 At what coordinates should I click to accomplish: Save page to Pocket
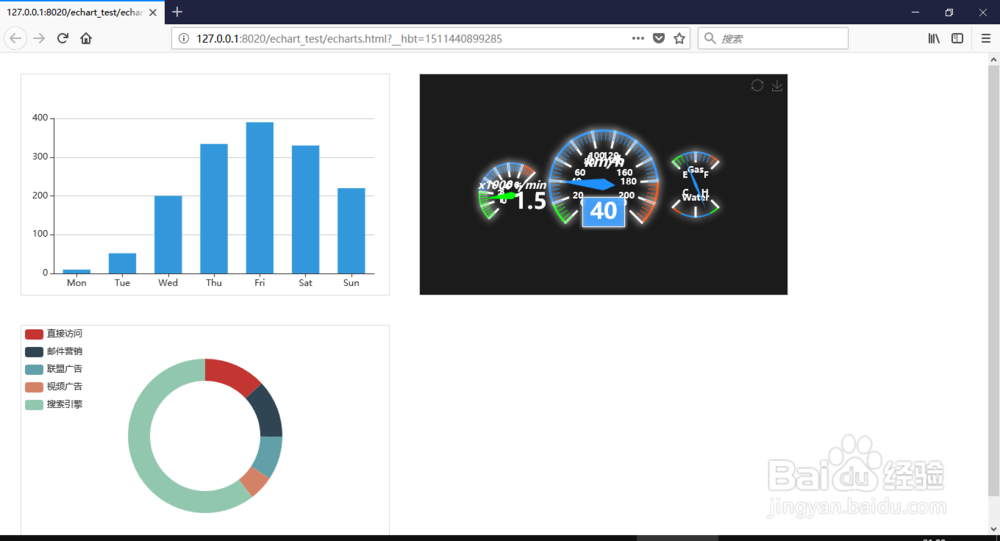pos(659,38)
